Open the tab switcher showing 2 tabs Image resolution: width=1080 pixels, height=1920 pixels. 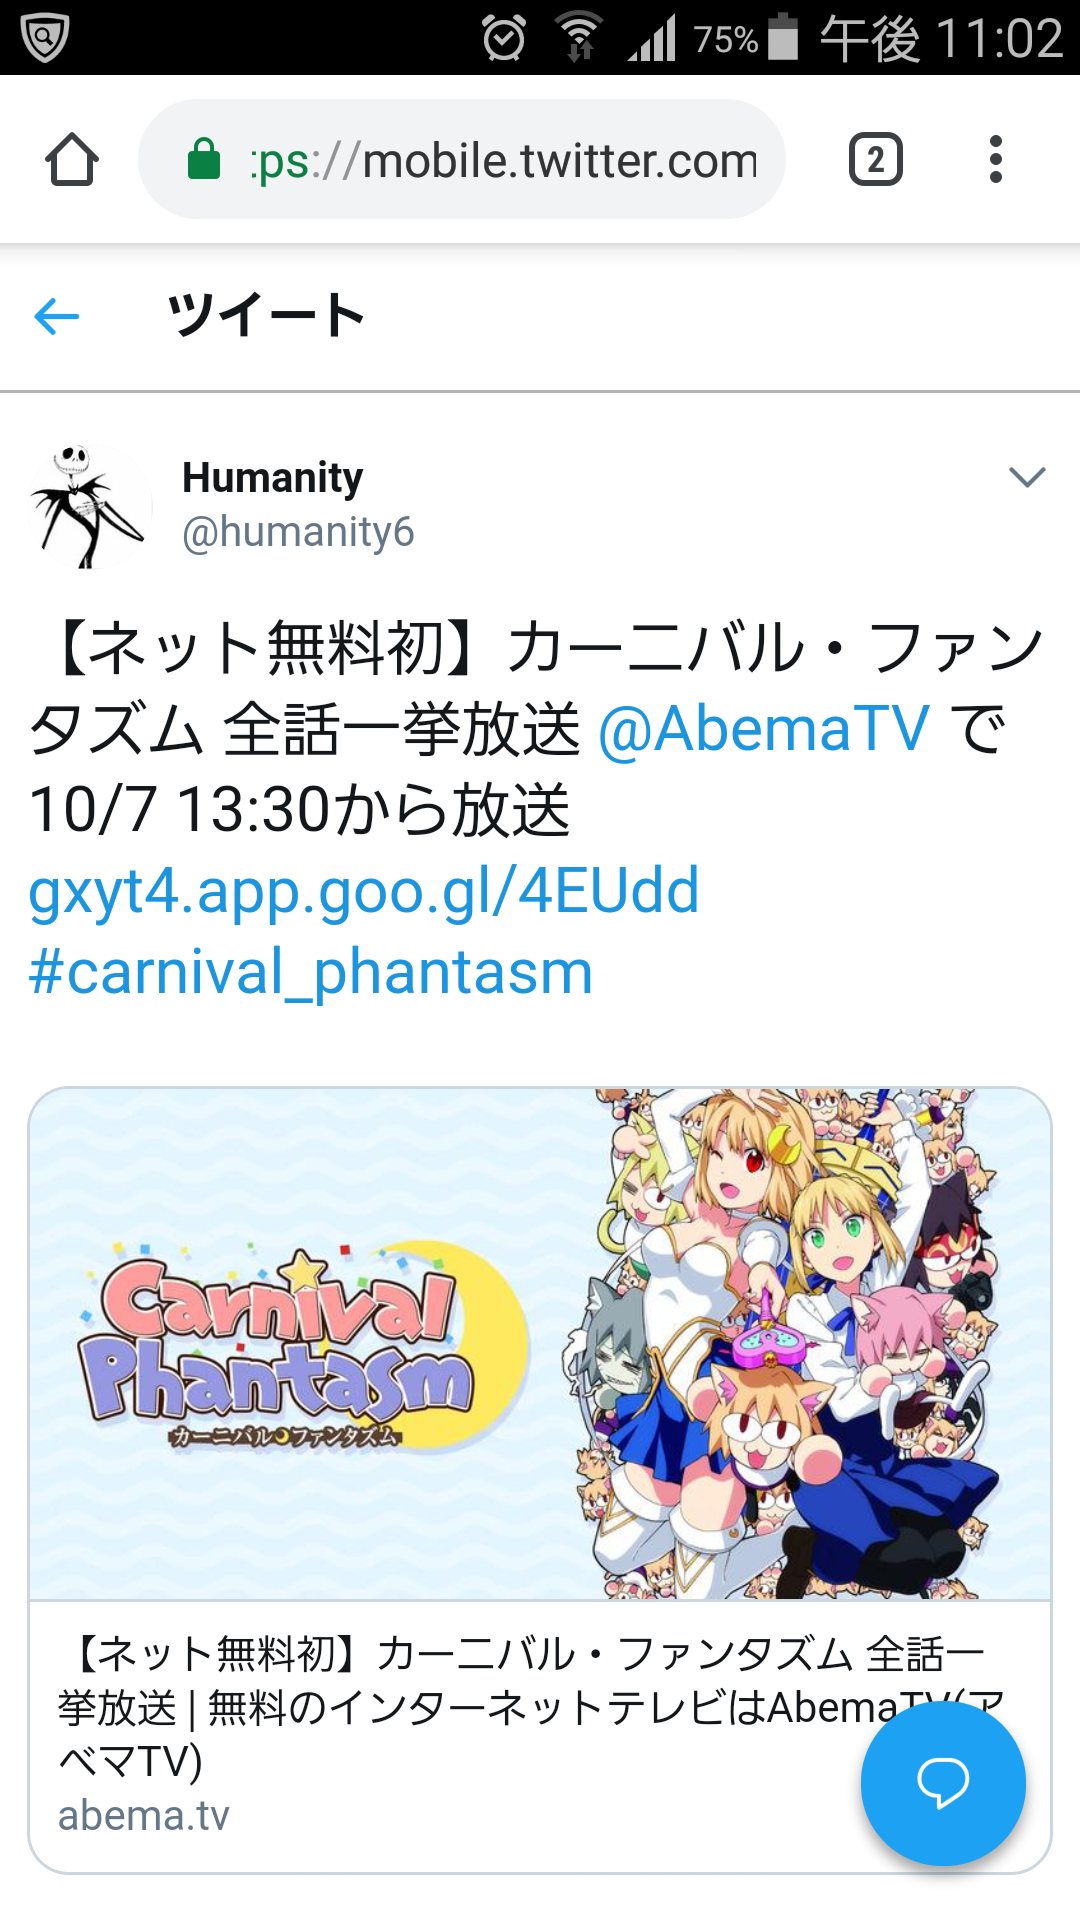click(875, 160)
